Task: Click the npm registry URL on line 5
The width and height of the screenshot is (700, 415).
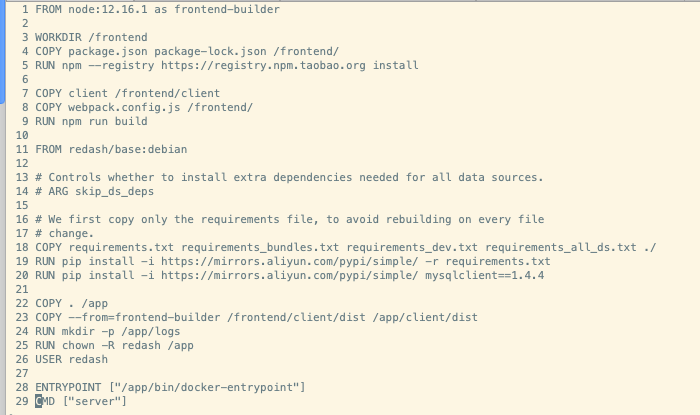Action: pyautogui.click(x=263, y=66)
